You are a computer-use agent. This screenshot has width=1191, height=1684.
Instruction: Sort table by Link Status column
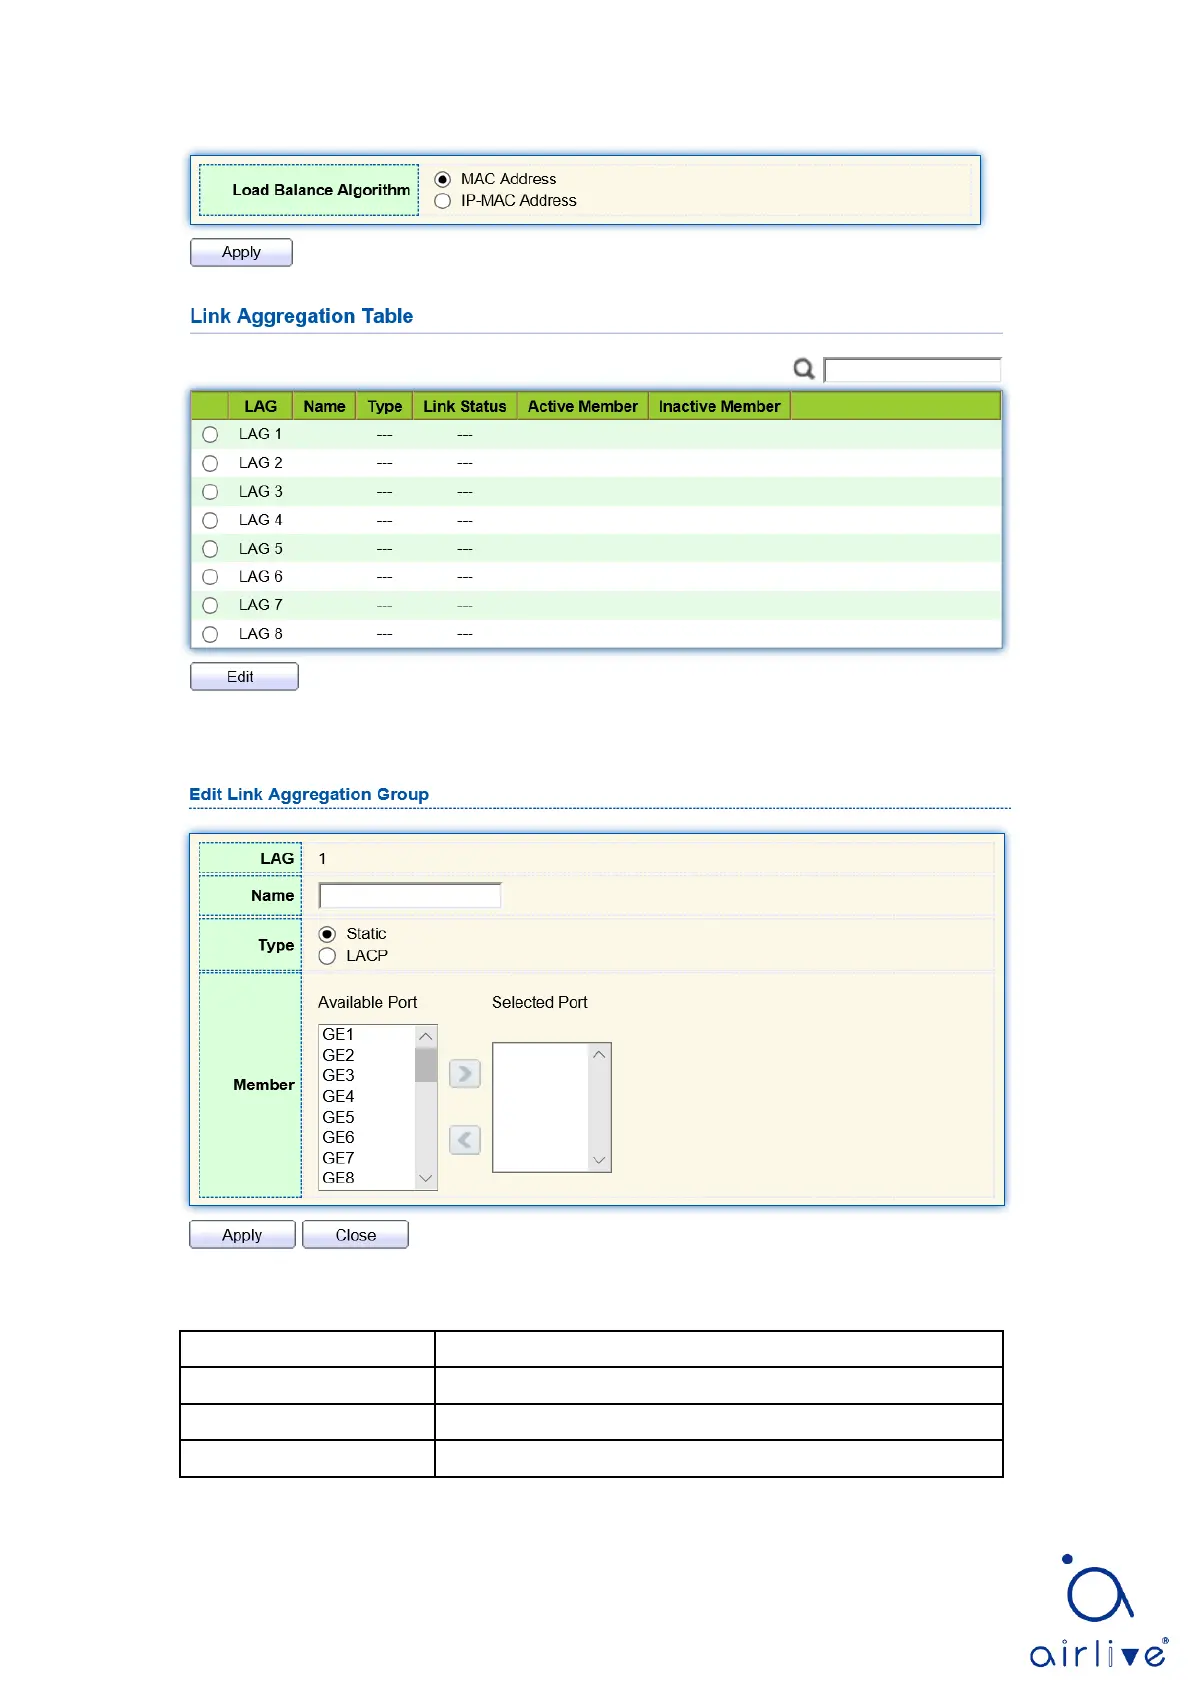[x=464, y=406]
